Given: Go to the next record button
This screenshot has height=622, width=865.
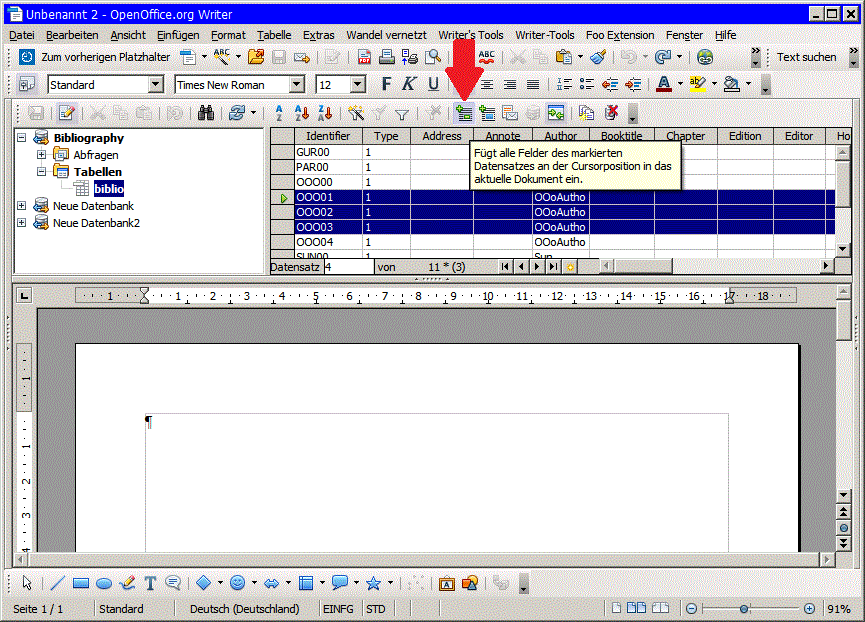Looking at the screenshot, I should (537, 267).
